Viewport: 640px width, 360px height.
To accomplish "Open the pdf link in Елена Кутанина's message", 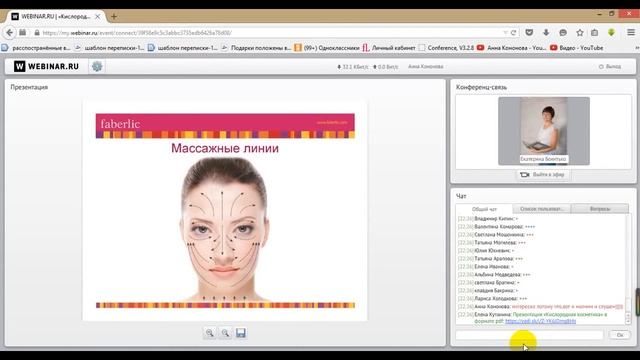I will pos(540,321).
